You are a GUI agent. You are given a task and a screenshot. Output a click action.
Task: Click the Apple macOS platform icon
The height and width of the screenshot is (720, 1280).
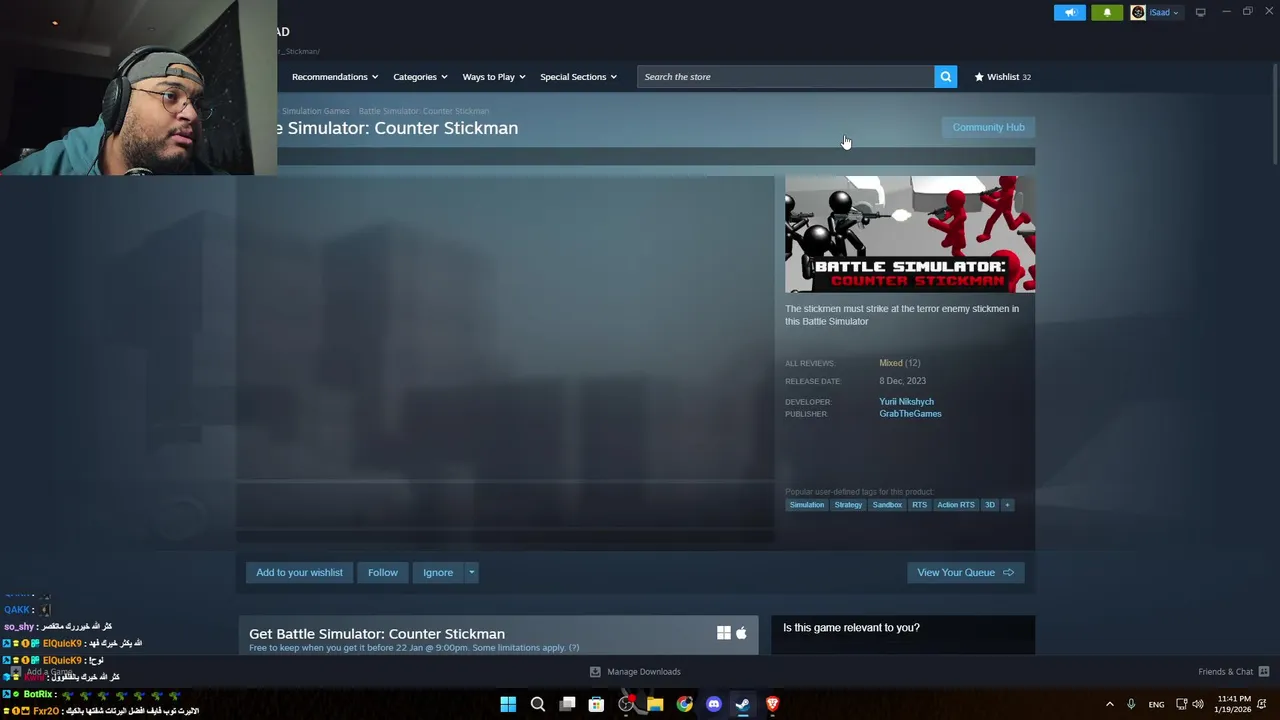coord(741,633)
